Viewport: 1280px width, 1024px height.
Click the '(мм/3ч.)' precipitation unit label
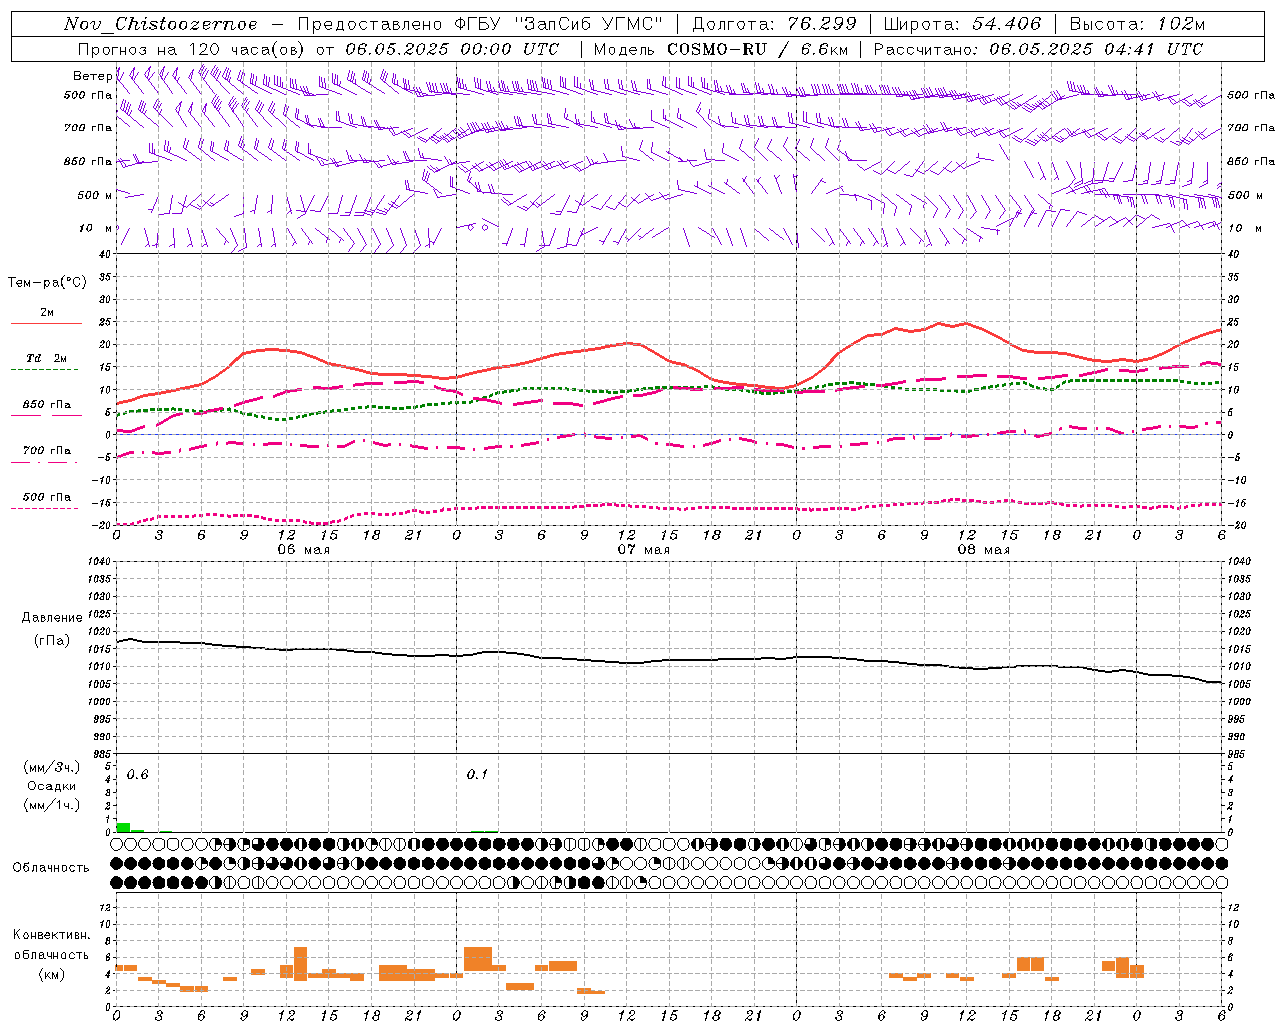52,768
